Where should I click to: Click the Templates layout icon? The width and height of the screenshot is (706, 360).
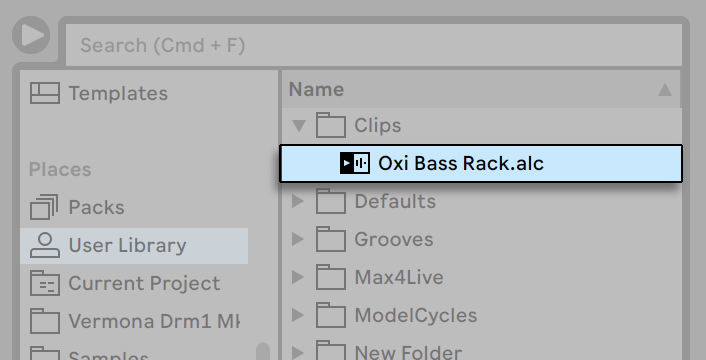click(x=45, y=93)
